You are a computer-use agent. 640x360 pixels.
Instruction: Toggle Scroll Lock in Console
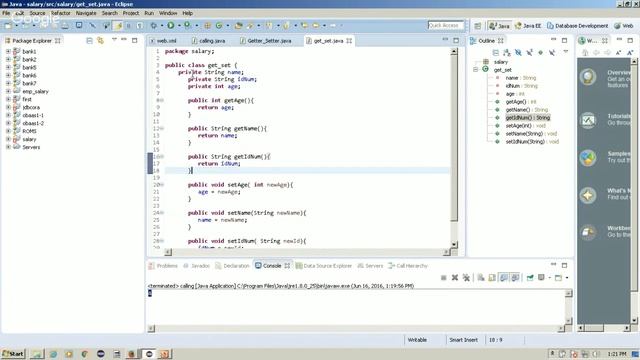tap(492, 278)
